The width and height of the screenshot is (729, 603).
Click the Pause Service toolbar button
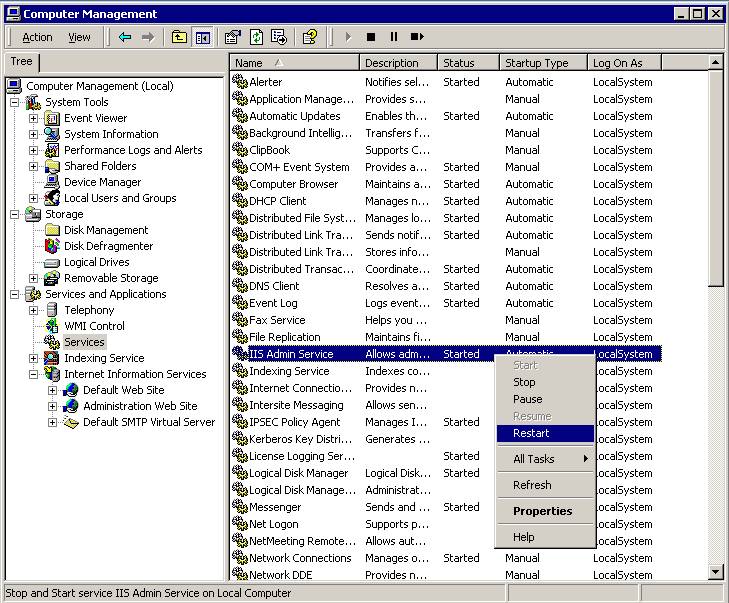(x=394, y=37)
